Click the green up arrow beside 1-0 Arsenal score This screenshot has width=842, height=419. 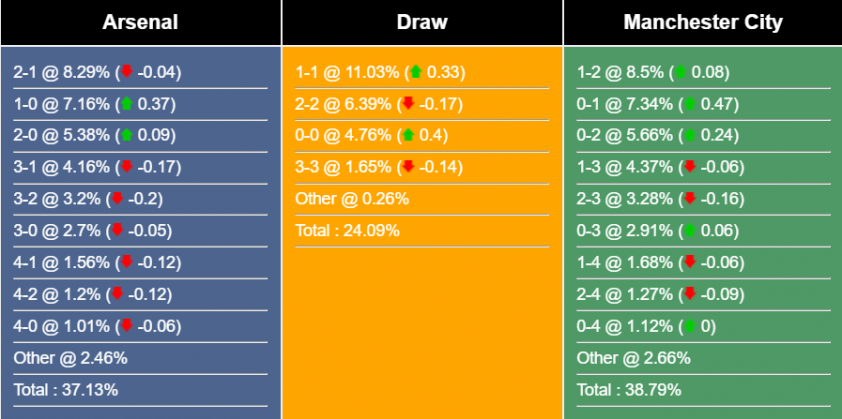pos(127,104)
